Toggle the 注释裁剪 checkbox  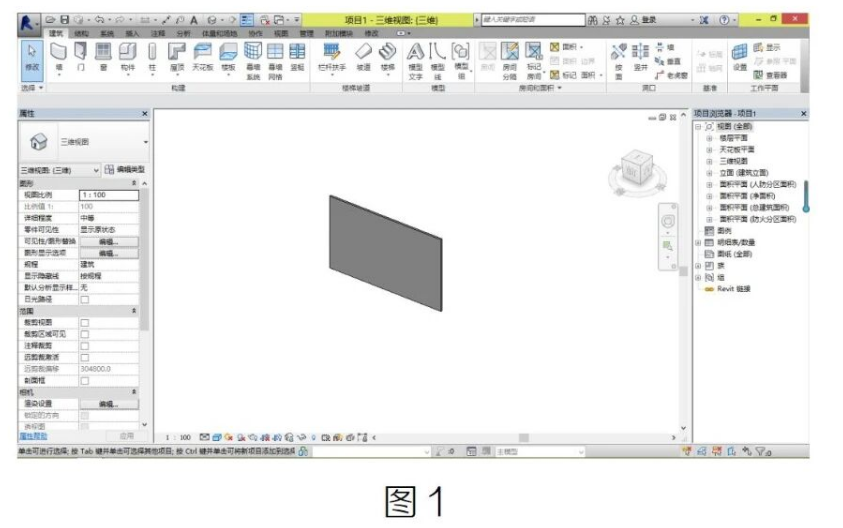(85, 346)
